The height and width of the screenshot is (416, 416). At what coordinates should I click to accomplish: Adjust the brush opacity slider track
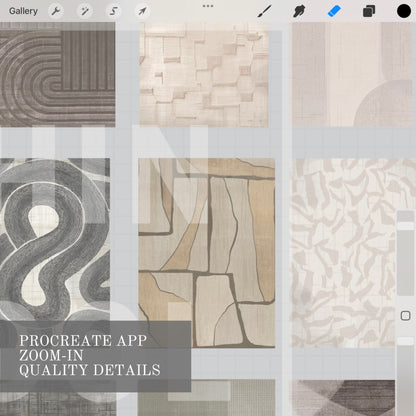pyautogui.click(x=406, y=376)
